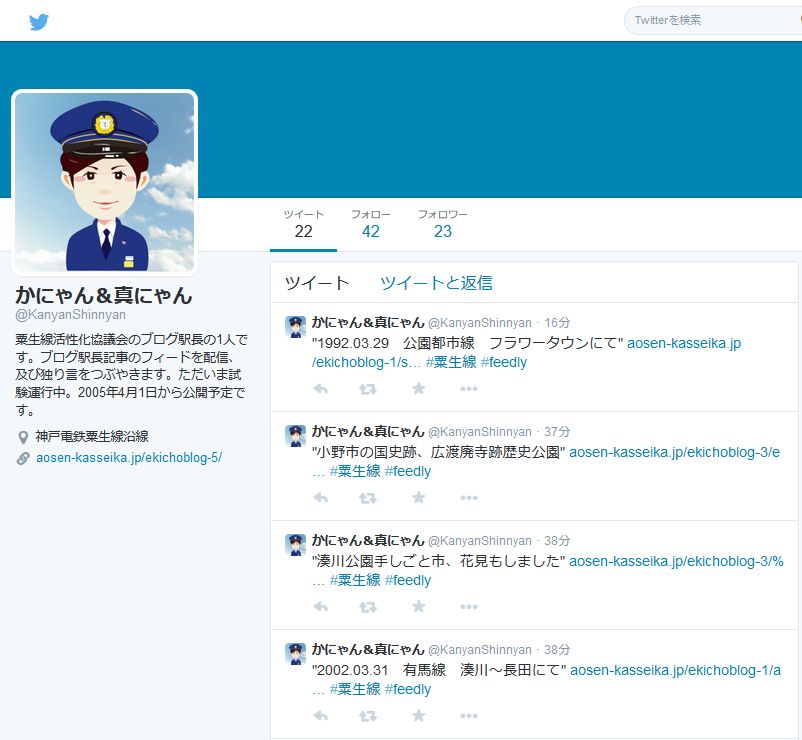Click the Twitter bird logo
The height and width of the screenshot is (740, 802).
38,22
